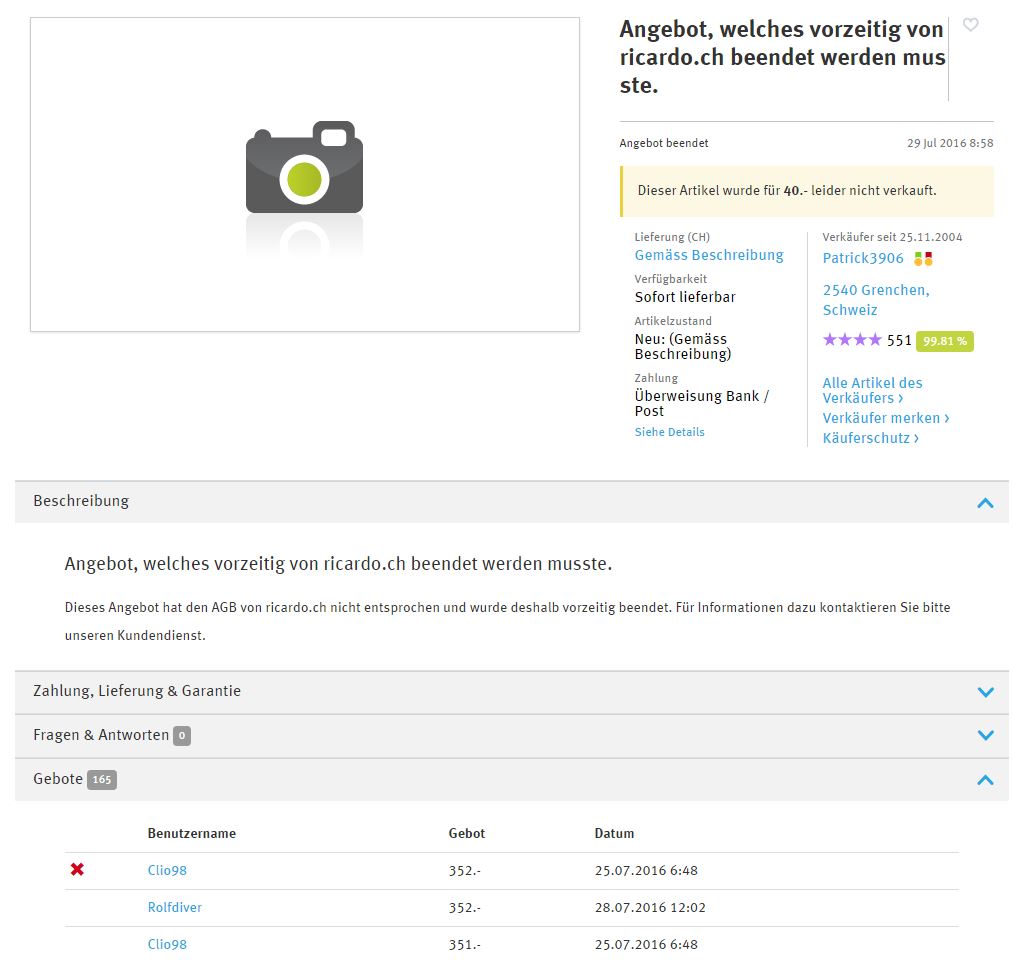Select bid amount 351.-
This screenshot has width=1013, height=960.
point(465,944)
